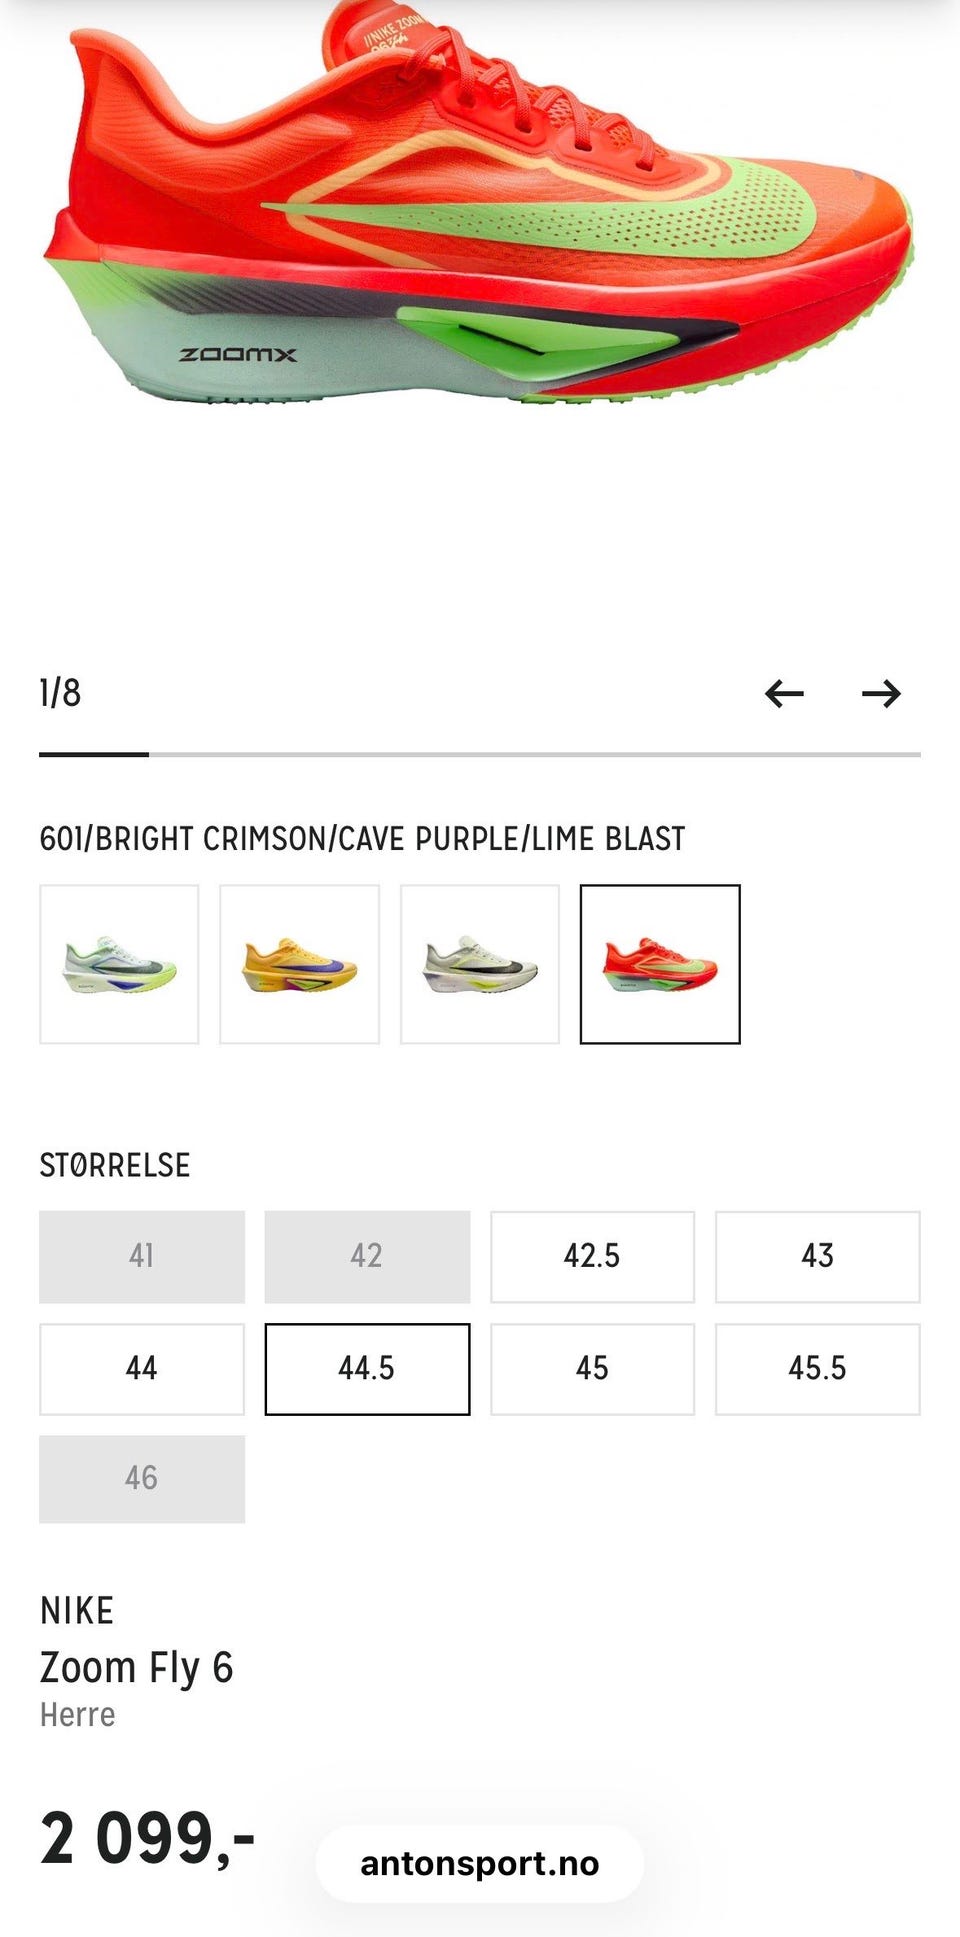Select the white and lime green colorway thumbnail
Image resolution: width=960 pixels, height=1937 pixels.
click(119, 964)
